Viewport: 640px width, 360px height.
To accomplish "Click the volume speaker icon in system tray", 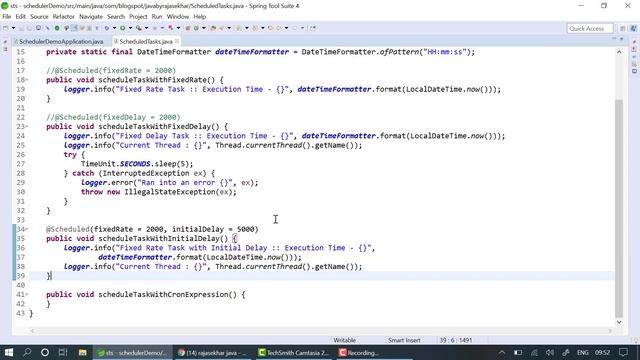I will [x=550, y=352].
